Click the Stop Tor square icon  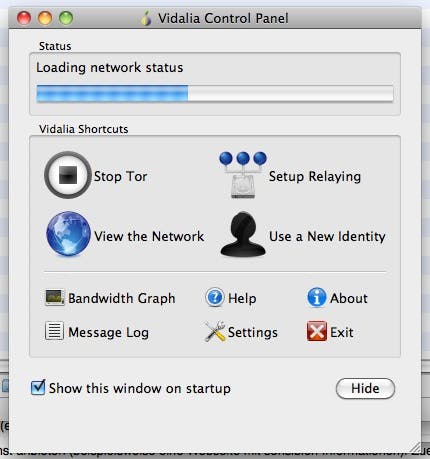click(68, 175)
